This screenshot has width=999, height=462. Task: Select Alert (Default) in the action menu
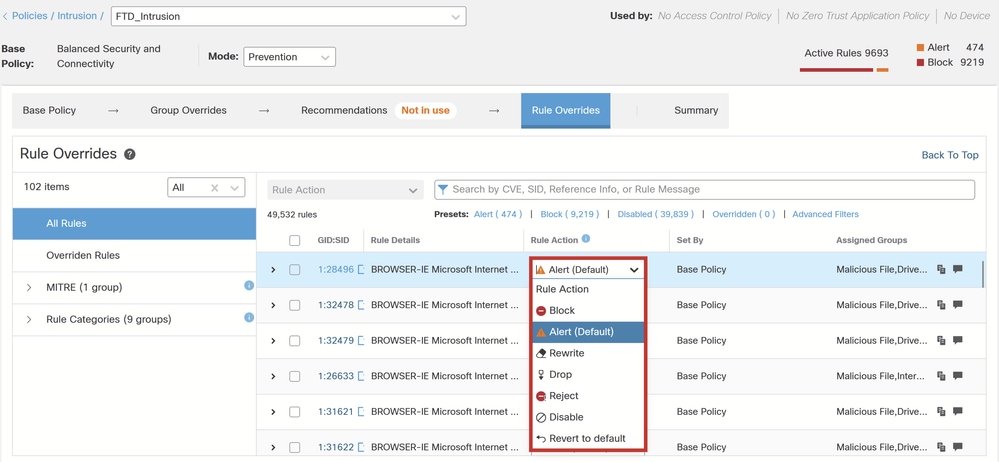[x=588, y=331]
